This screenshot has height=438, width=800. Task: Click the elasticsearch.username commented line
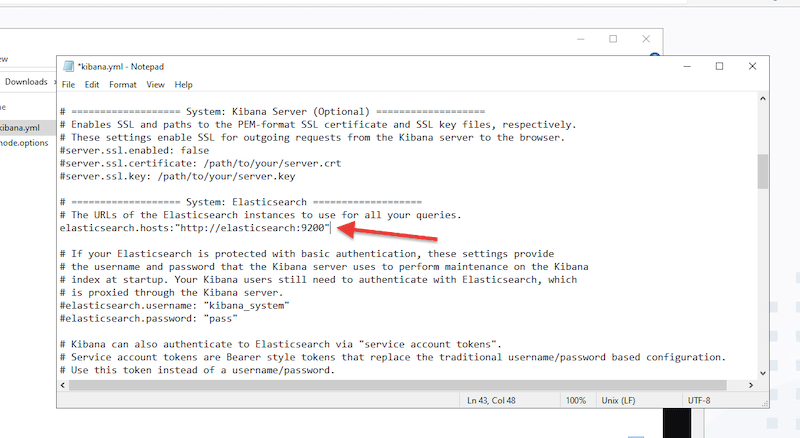click(x=160, y=306)
